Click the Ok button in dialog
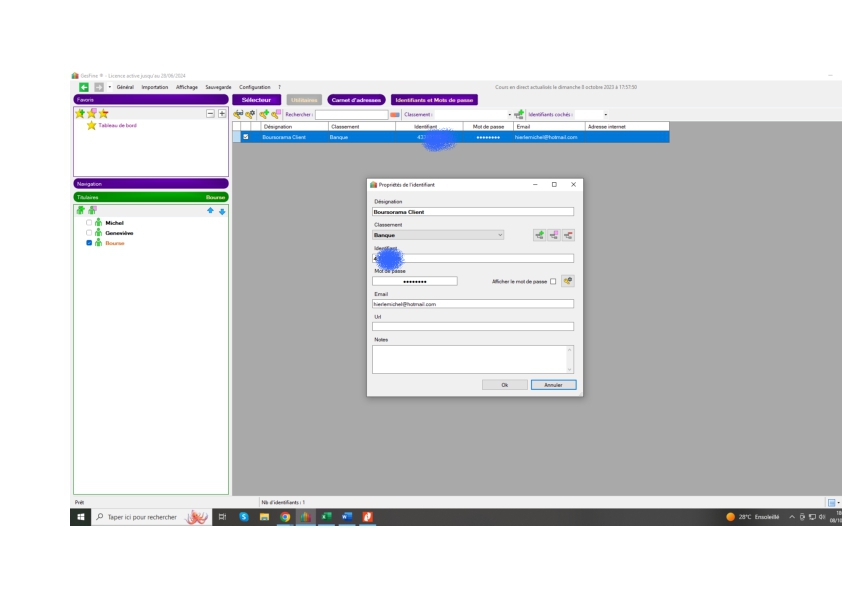The height and width of the screenshot is (595, 842). point(505,384)
